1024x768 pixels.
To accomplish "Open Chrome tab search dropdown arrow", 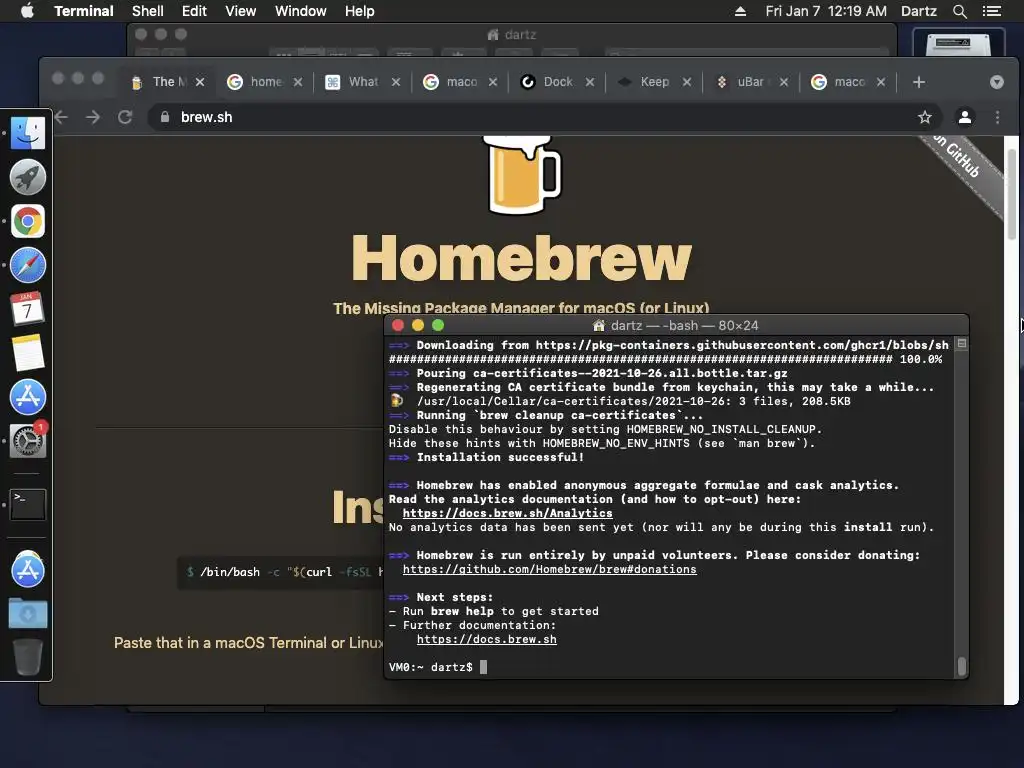I will coord(997,82).
